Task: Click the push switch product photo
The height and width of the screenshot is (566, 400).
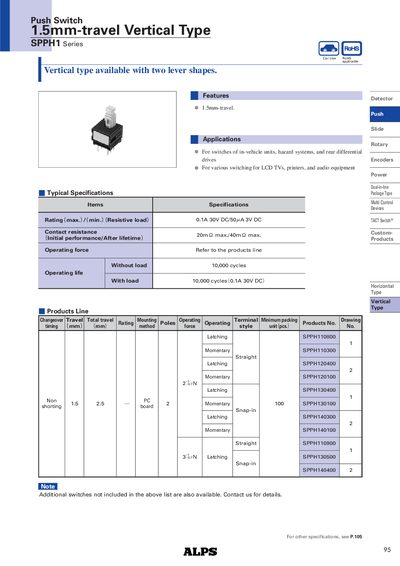Action: 107,129
